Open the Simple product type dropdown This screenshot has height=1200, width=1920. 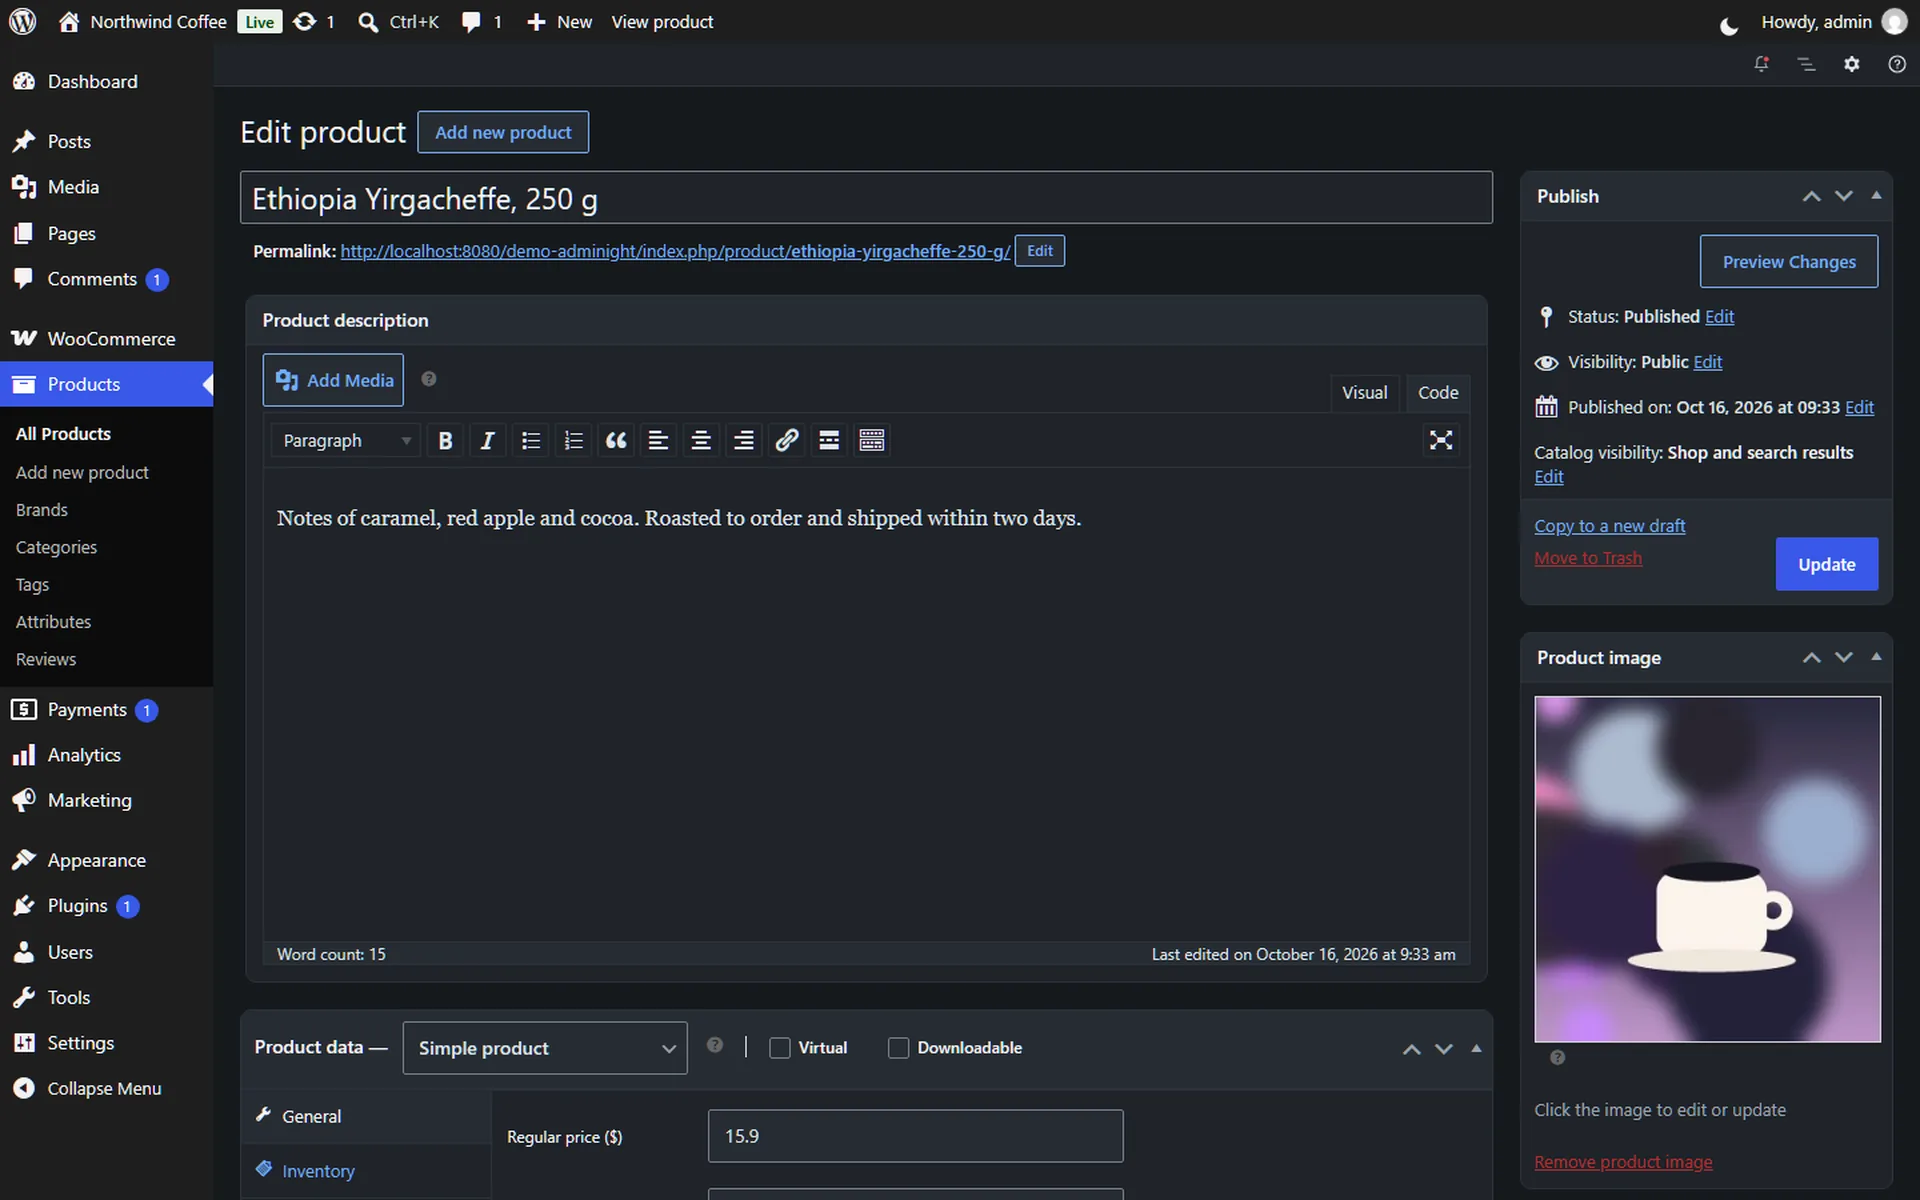(545, 1048)
